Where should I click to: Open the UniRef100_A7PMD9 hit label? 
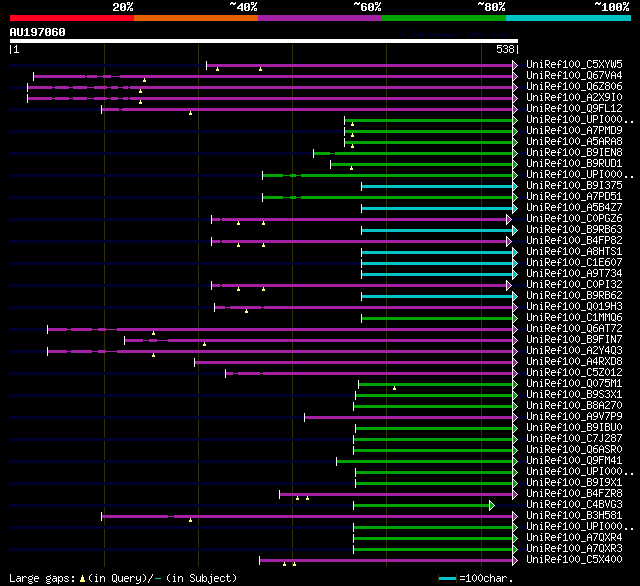[574, 131]
